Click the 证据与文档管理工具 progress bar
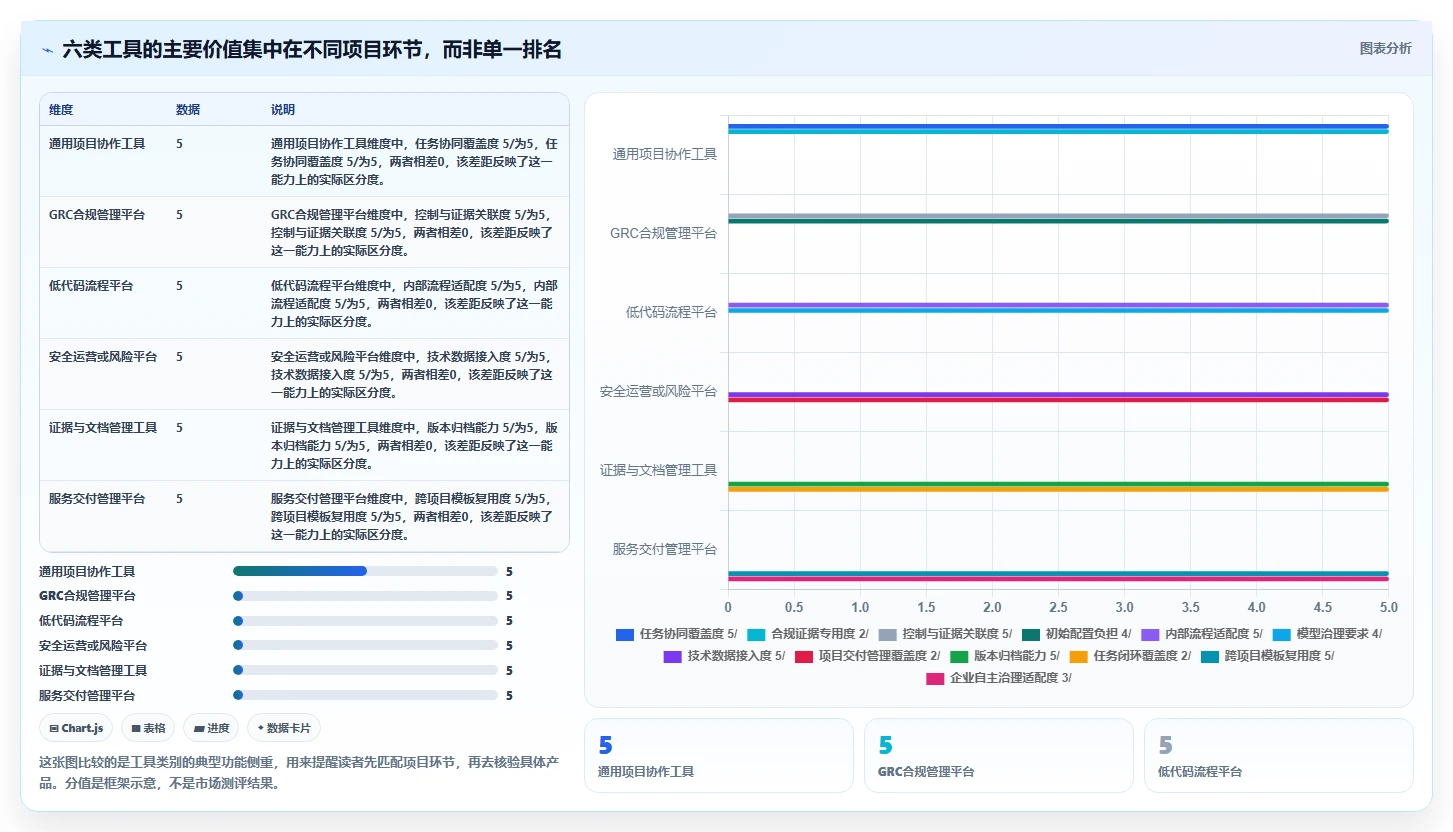 (365, 670)
